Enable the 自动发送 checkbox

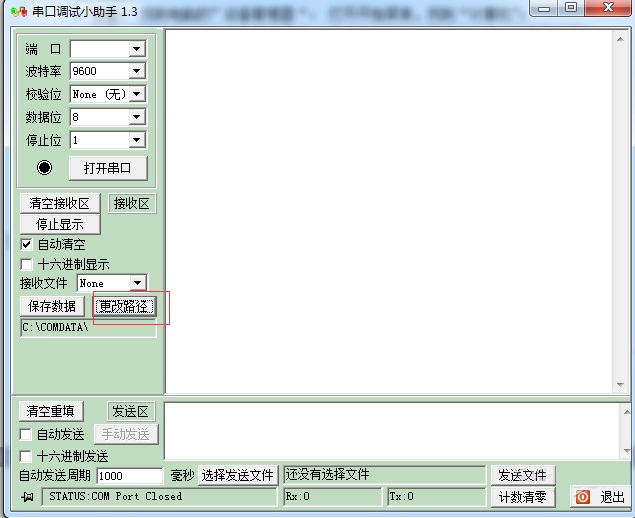(26, 435)
